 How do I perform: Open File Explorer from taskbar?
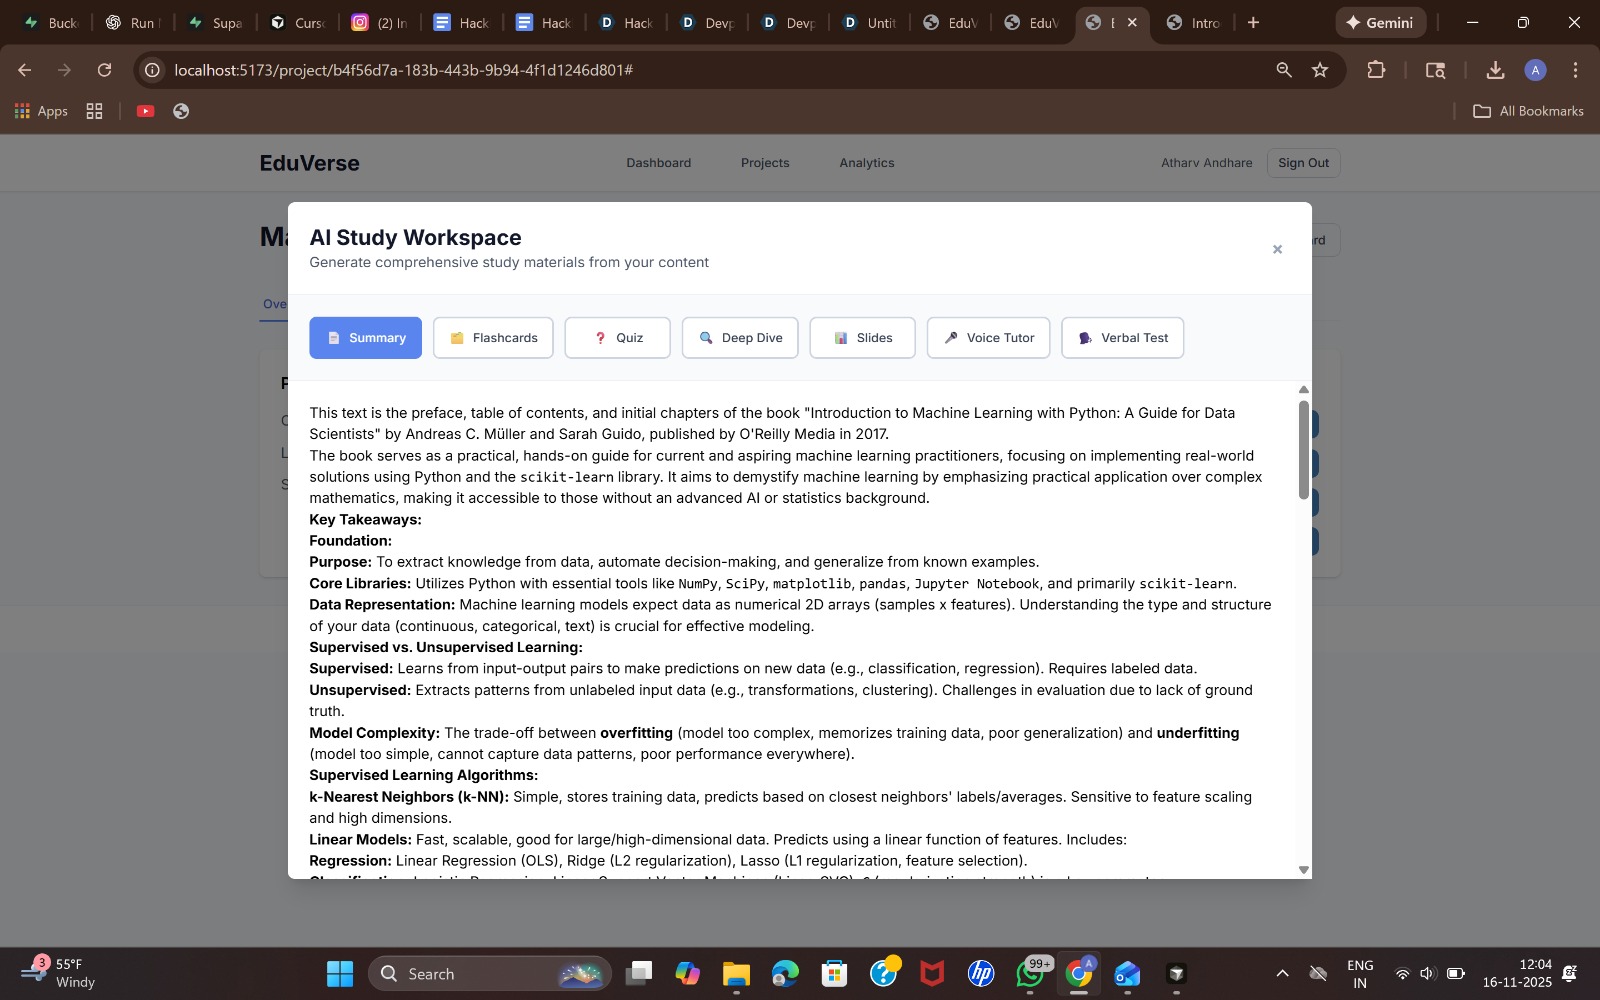coord(736,974)
